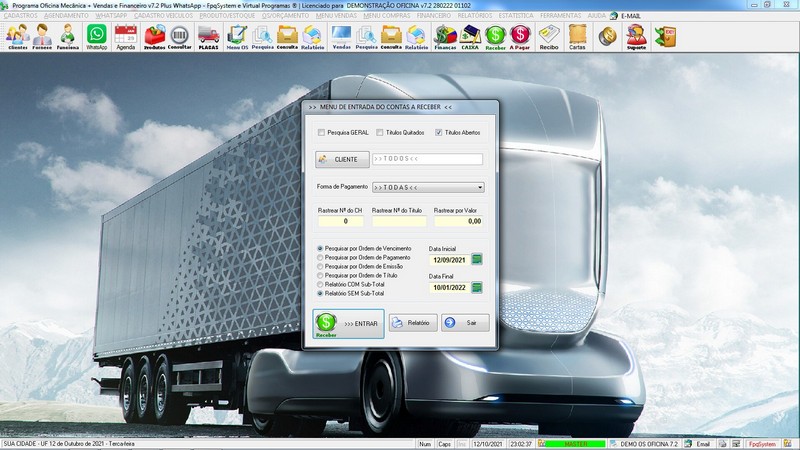Check the Pesquisa GERAL checkbox

(x=321, y=133)
